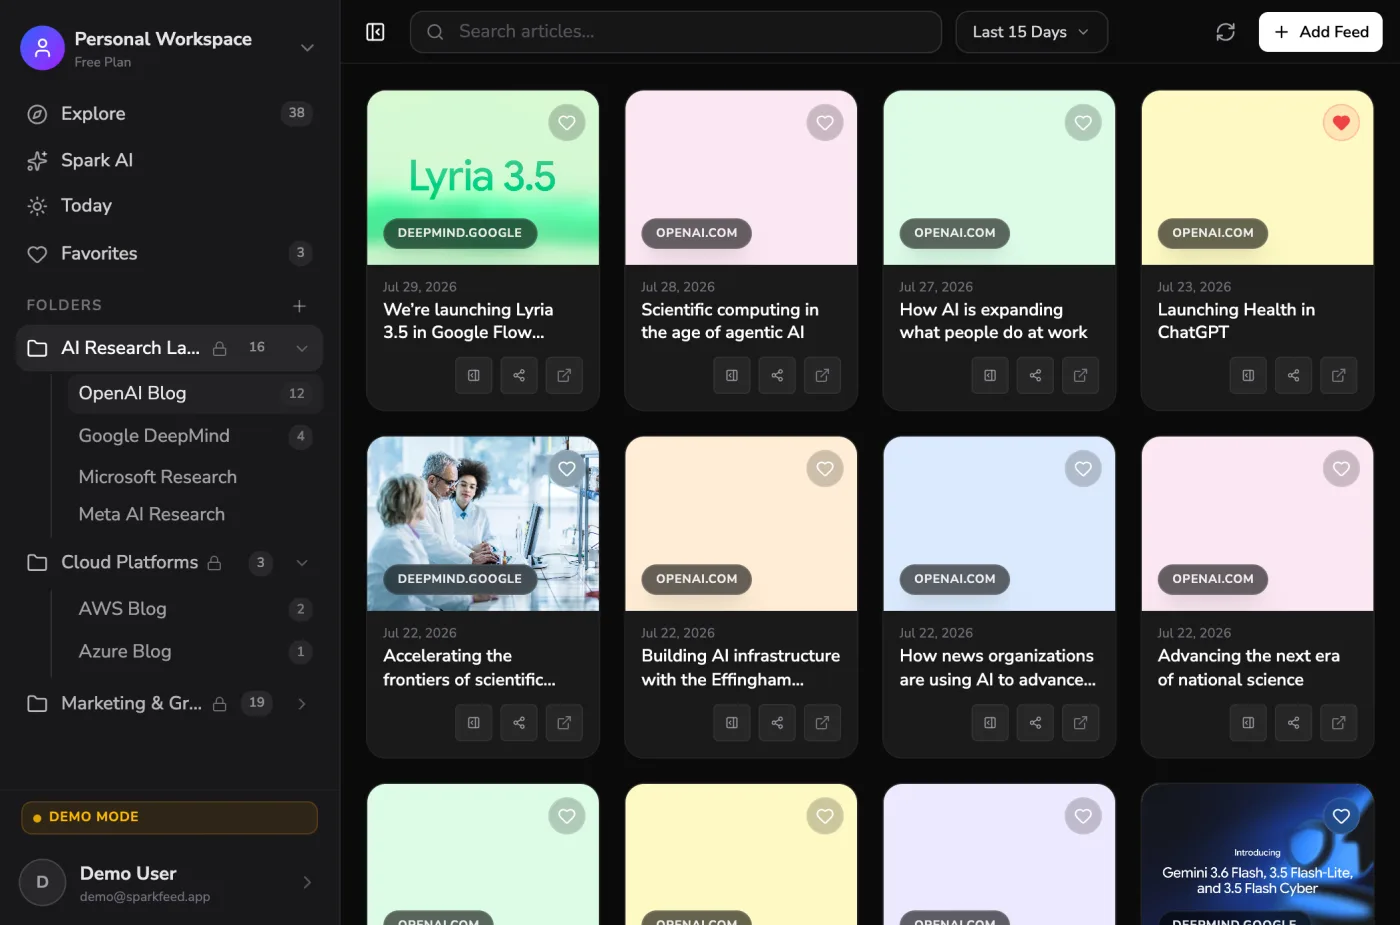Open Accelerating the frontiers article externally
The image size is (1400, 925).
tap(564, 722)
